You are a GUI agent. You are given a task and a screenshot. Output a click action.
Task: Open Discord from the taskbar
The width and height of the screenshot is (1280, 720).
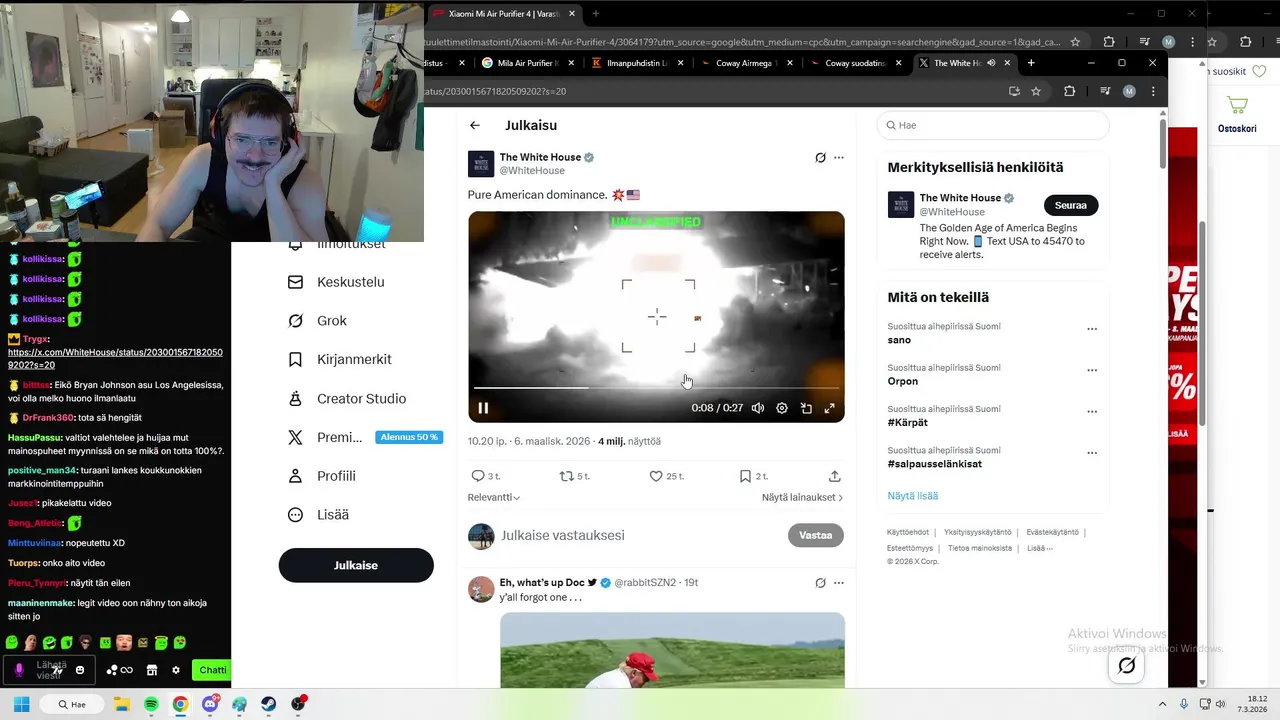(x=210, y=704)
